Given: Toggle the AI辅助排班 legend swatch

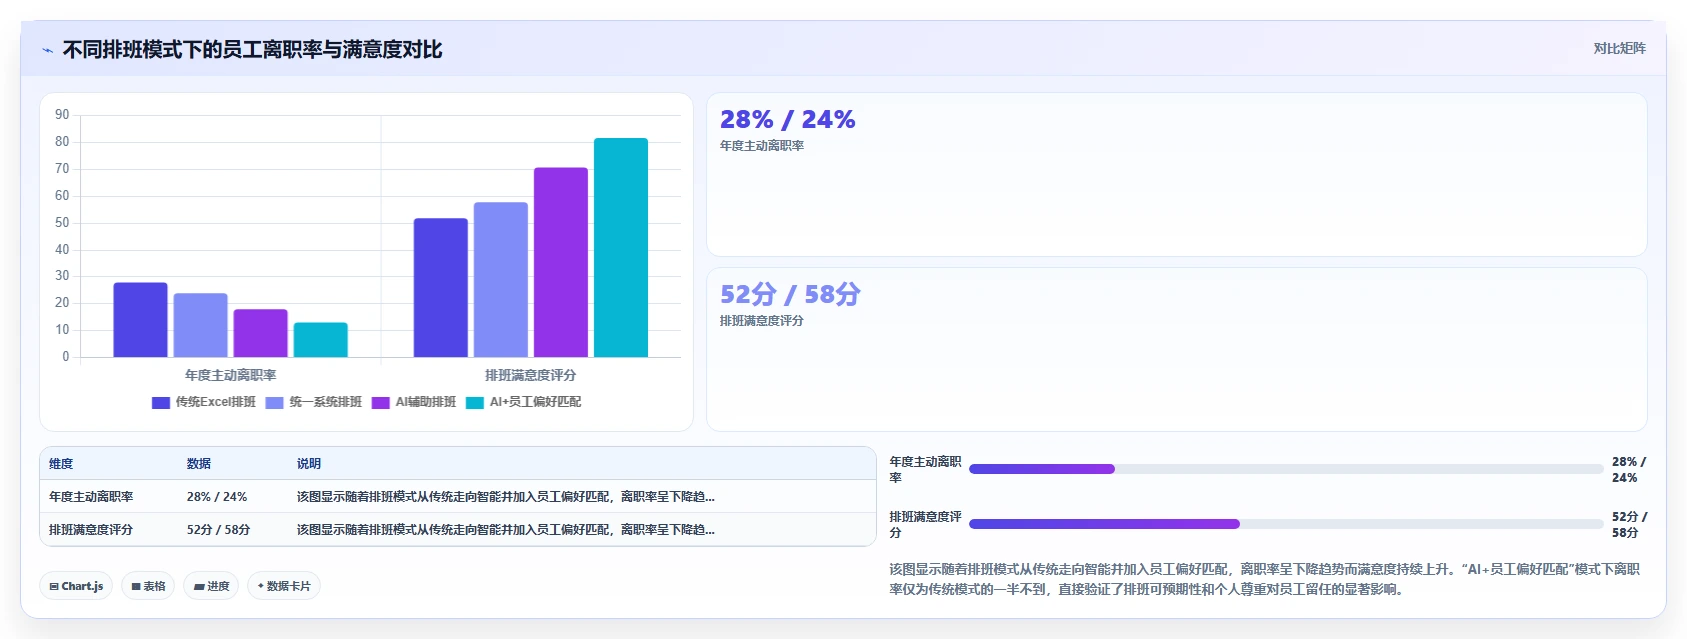Looking at the screenshot, I should pyautogui.click(x=381, y=402).
